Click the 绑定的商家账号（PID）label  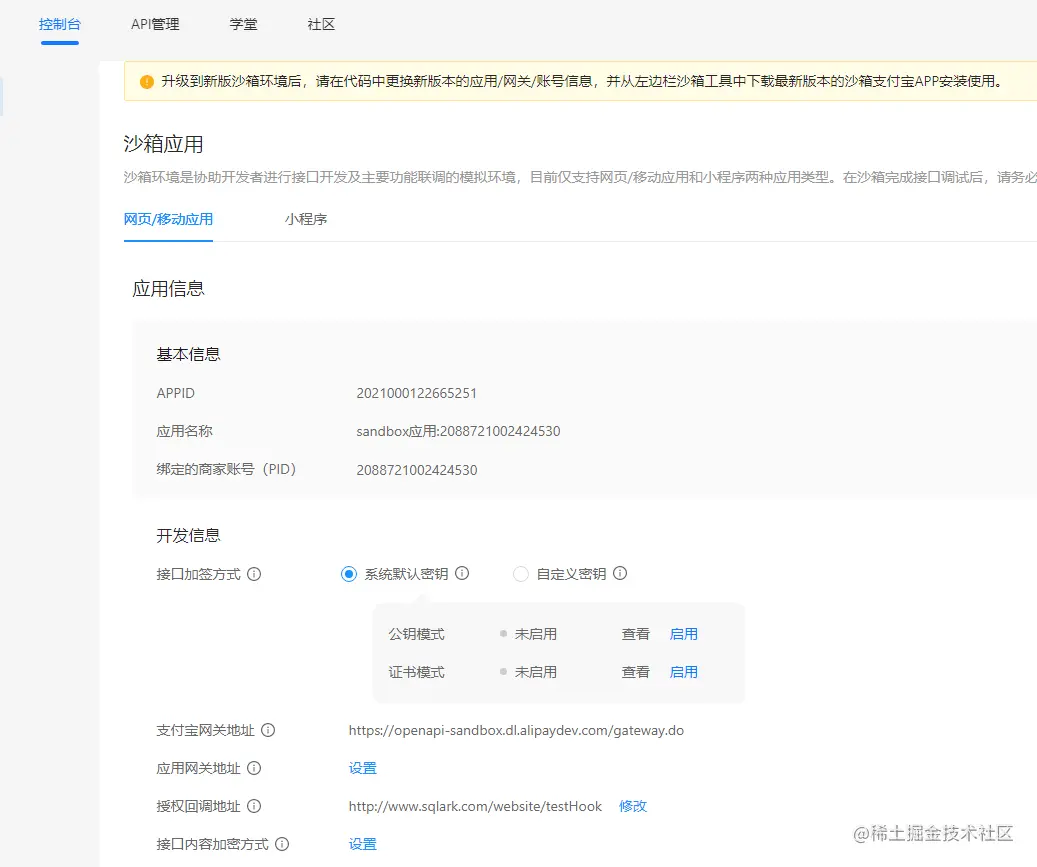tap(226, 470)
